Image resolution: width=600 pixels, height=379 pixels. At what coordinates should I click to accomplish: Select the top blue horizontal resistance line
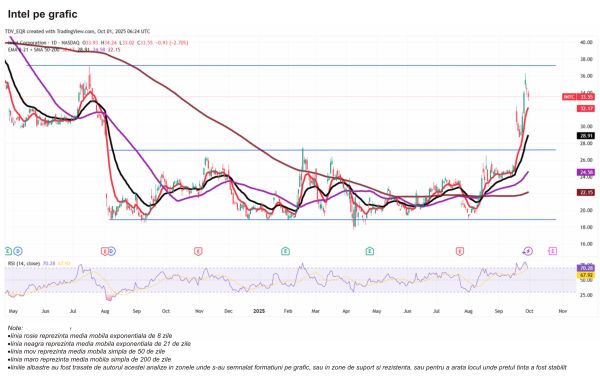(x=291, y=65)
